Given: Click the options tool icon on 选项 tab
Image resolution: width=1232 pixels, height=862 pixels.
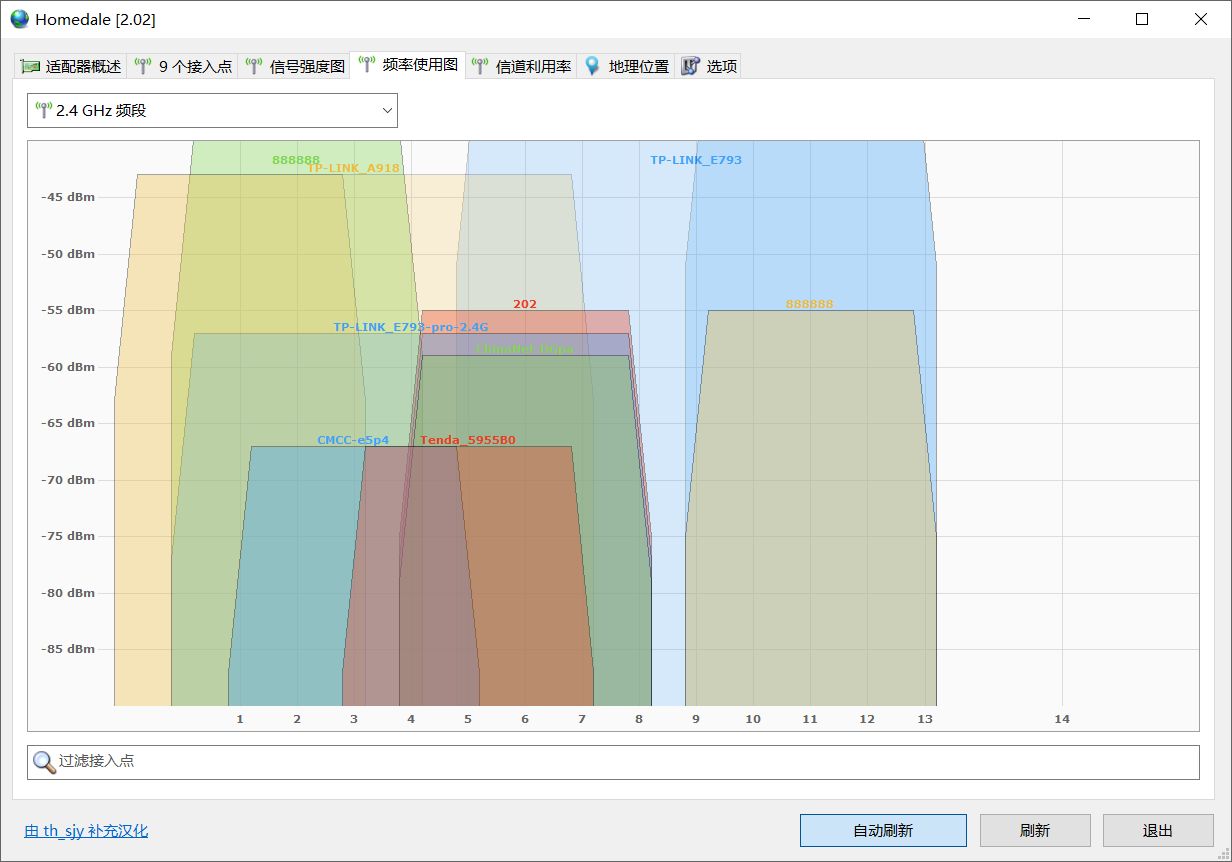Looking at the screenshot, I should [690, 66].
